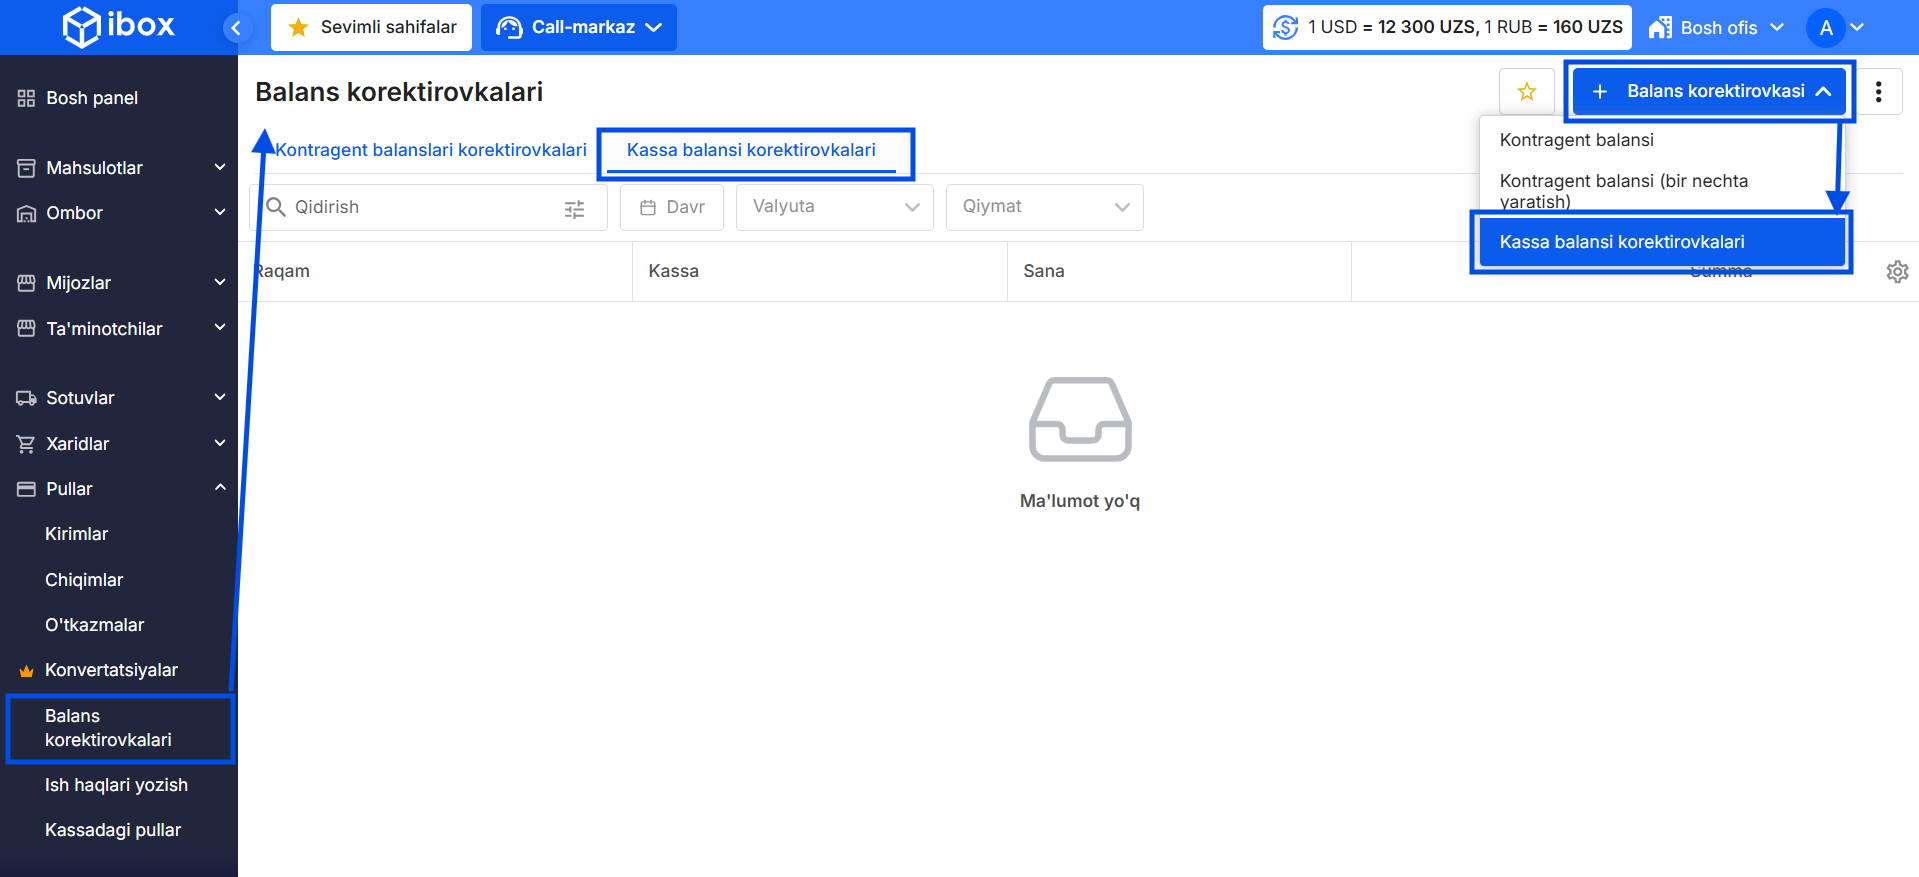The image size is (1919, 877).
Task: Collapse sidebar with the left arrow button
Action: pyautogui.click(x=236, y=28)
